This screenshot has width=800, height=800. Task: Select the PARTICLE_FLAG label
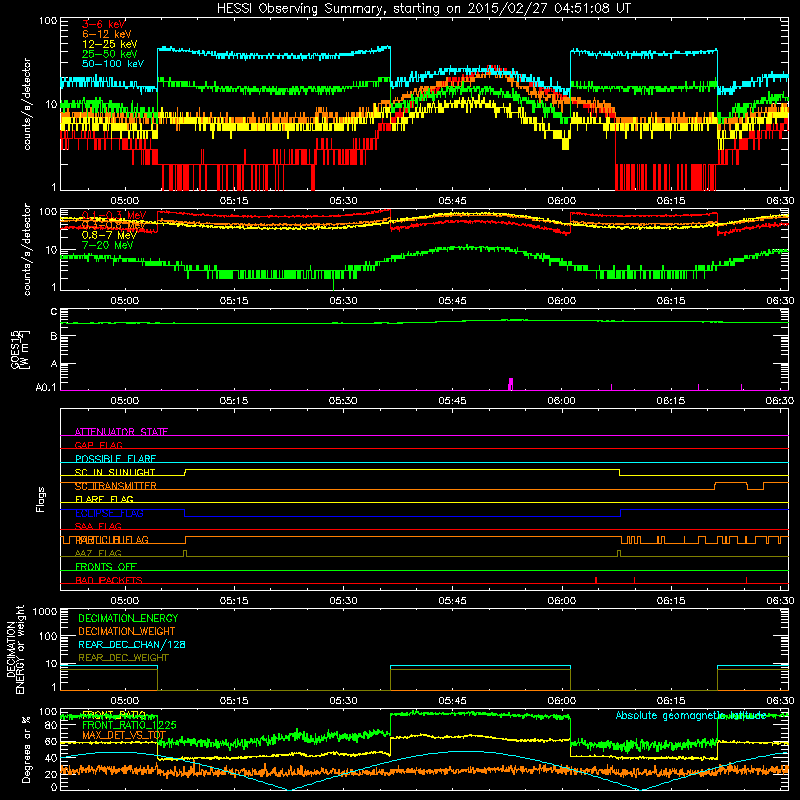click(112, 540)
